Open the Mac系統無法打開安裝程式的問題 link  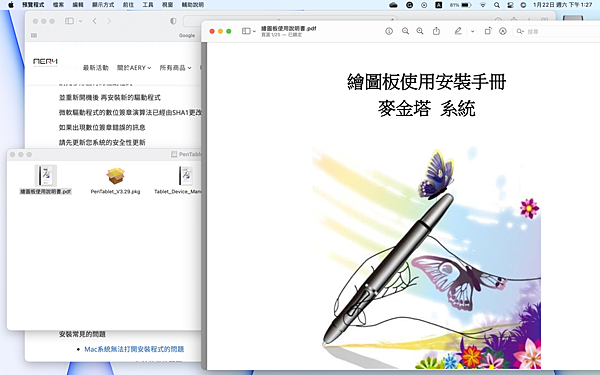pyautogui.click(x=134, y=349)
